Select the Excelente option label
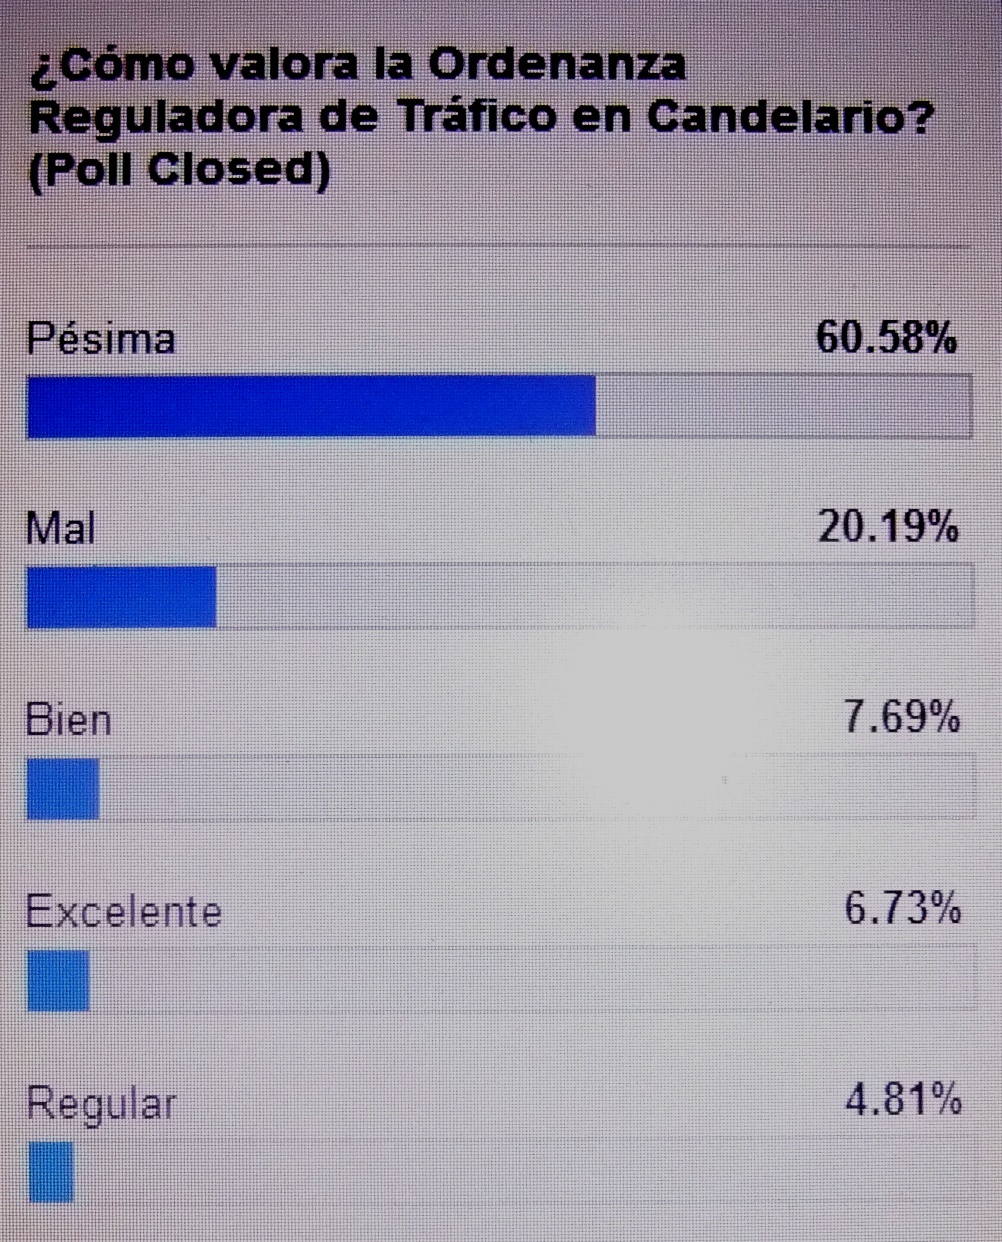The height and width of the screenshot is (1242, 1002). point(124,911)
